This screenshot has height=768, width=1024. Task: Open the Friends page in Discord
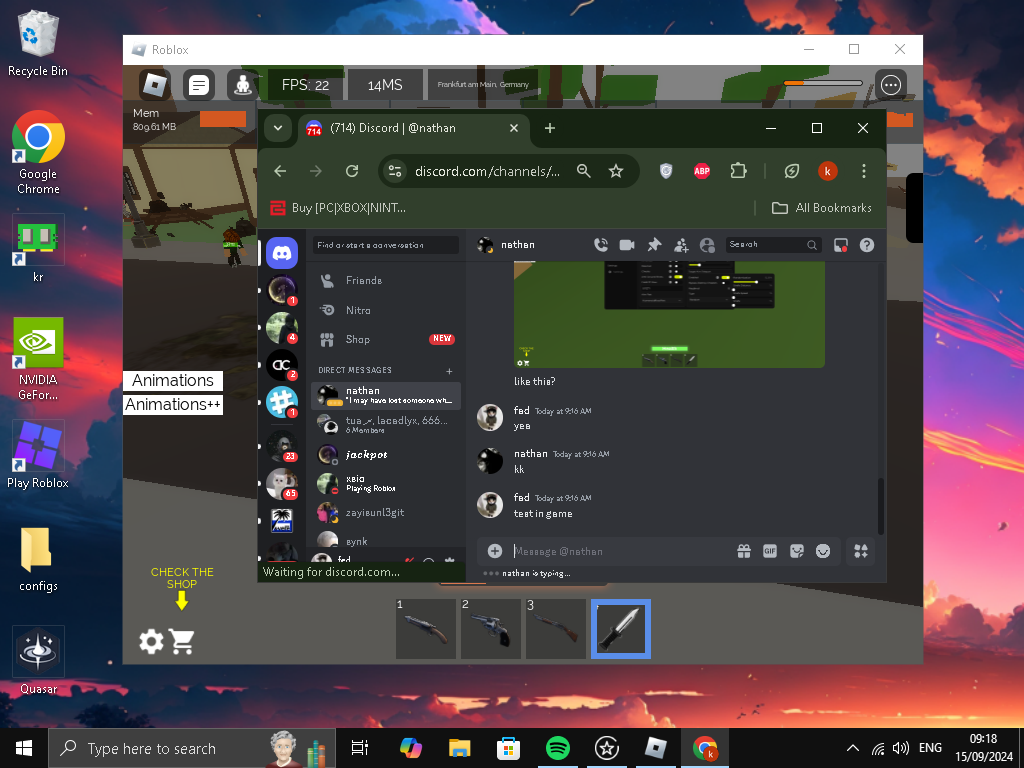(x=385, y=281)
